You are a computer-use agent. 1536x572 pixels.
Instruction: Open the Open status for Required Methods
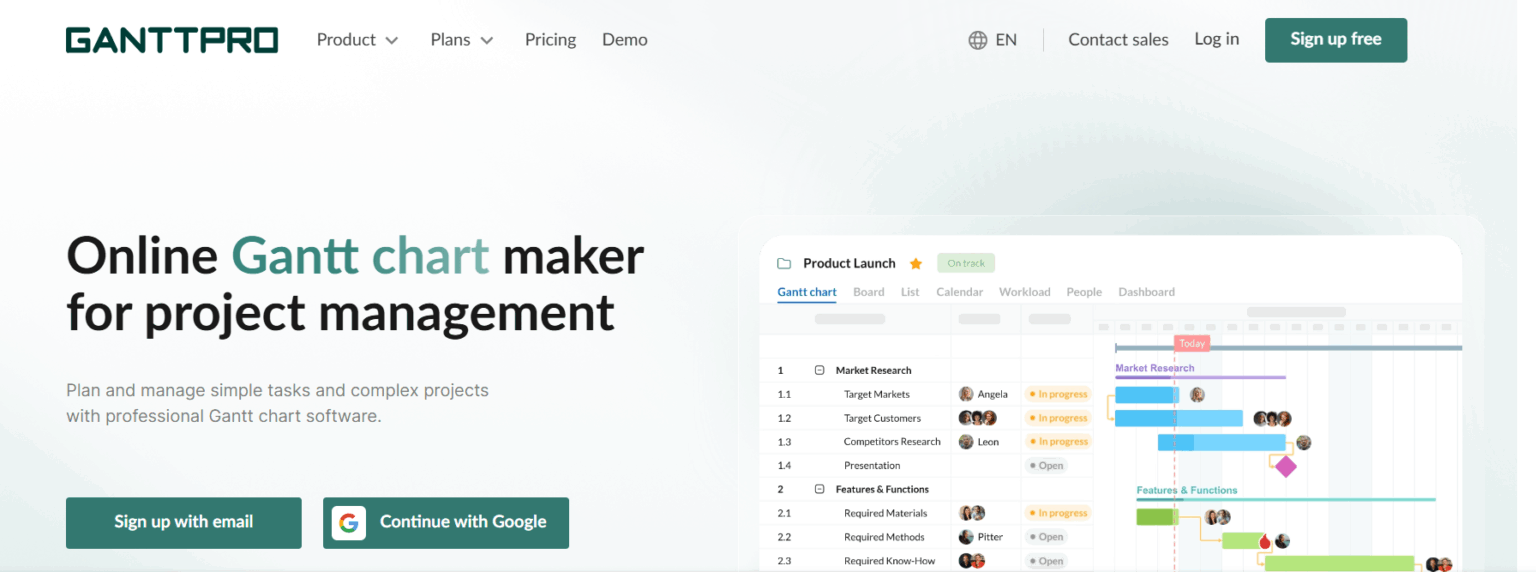[x=1046, y=537]
